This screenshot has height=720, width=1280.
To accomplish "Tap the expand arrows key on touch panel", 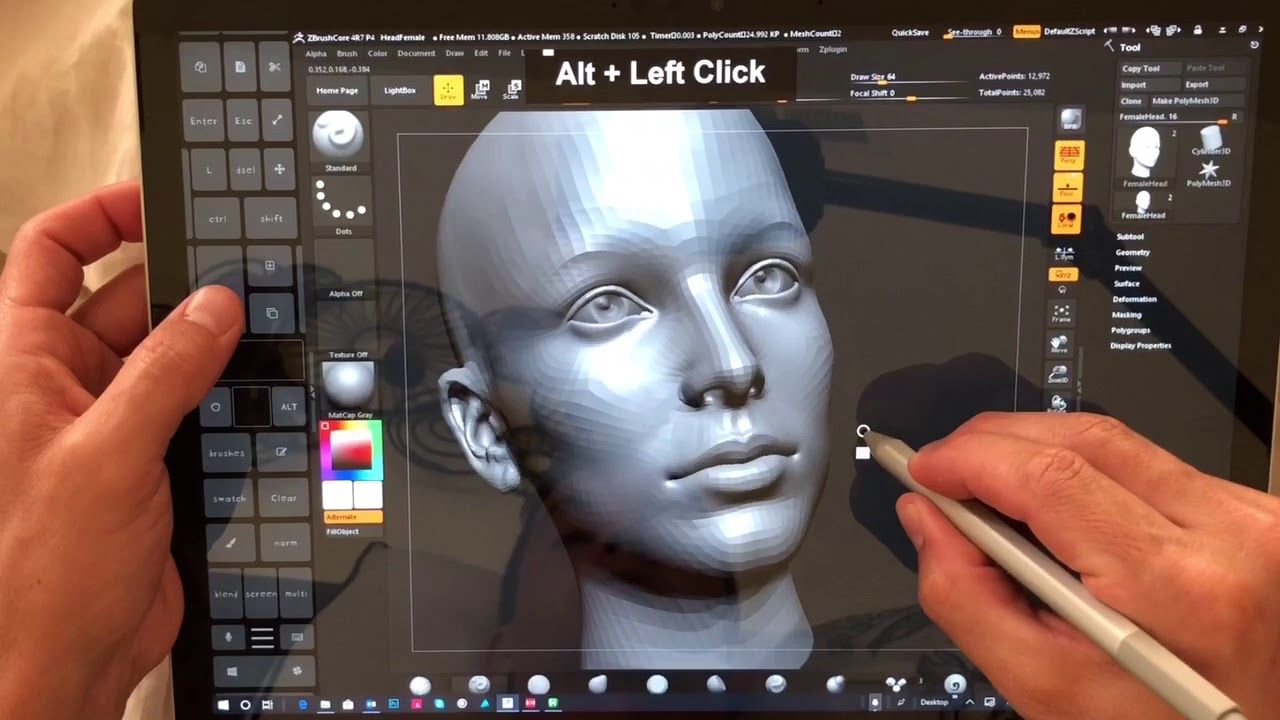I will (277, 120).
